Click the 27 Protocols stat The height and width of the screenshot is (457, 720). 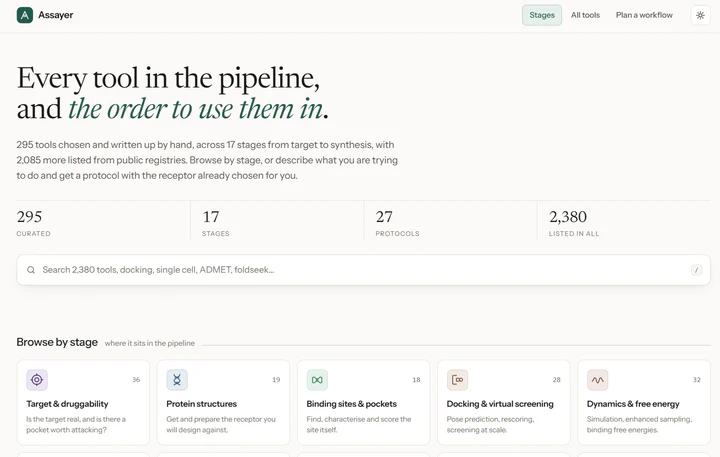click(x=398, y=223)
